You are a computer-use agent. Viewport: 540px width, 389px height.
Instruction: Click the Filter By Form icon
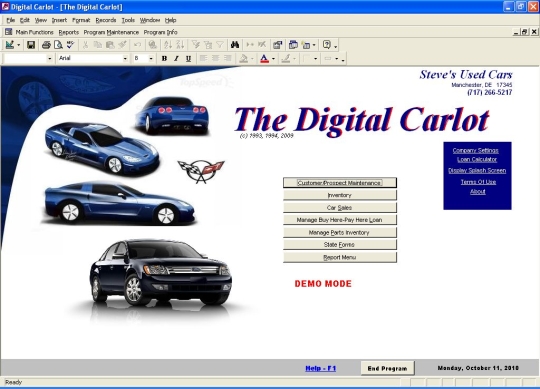point(208,45)
